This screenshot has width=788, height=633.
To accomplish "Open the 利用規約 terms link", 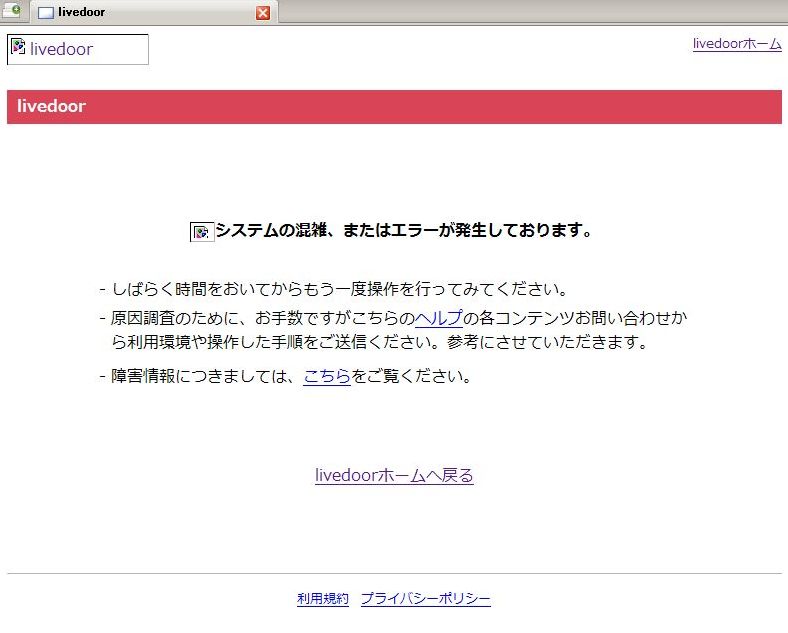I will pos(323,598).
